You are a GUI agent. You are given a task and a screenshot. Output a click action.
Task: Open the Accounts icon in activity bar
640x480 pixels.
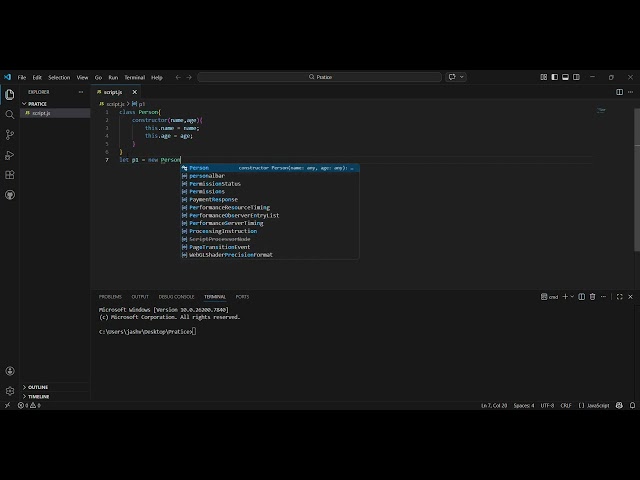[10, 371]
